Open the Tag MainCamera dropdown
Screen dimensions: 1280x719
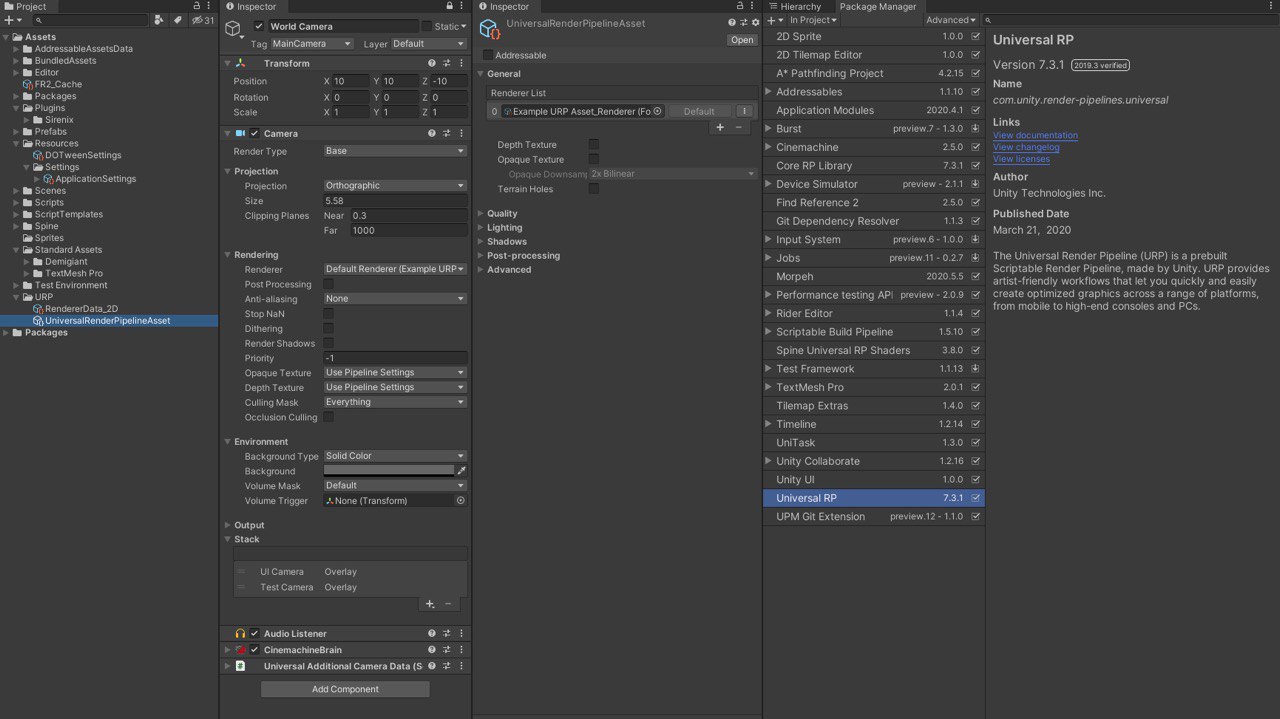(313, 43)
